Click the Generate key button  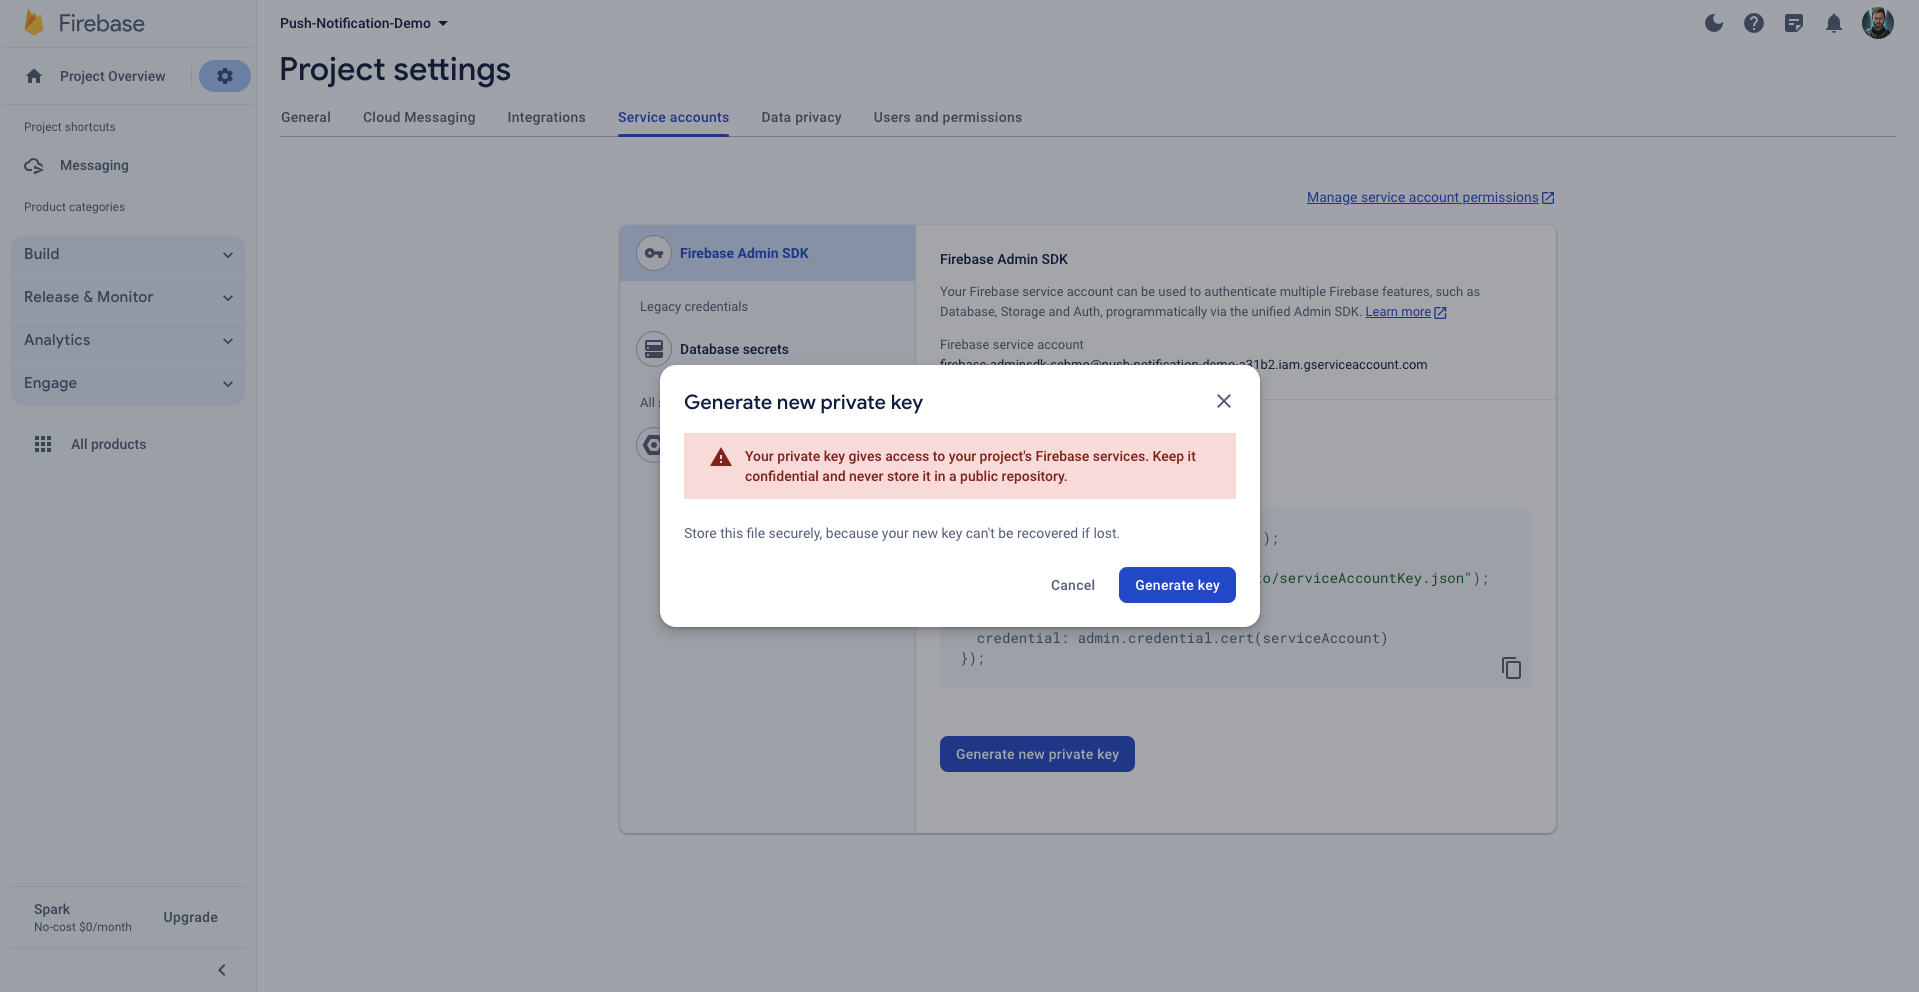1177,585
